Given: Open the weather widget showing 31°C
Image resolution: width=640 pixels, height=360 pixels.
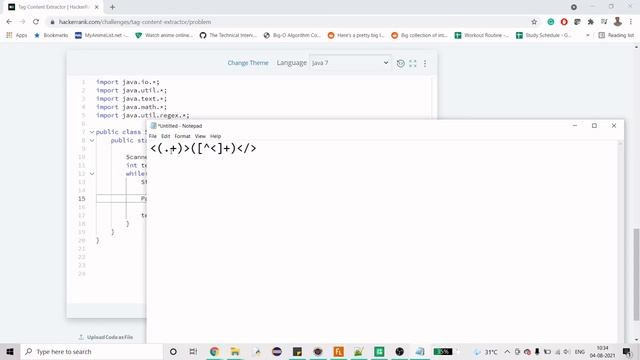Looking at the screenshot, I should 485,351.
